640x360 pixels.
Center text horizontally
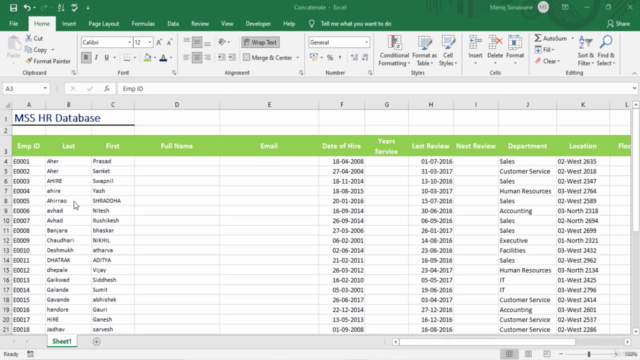click(197, 58)
